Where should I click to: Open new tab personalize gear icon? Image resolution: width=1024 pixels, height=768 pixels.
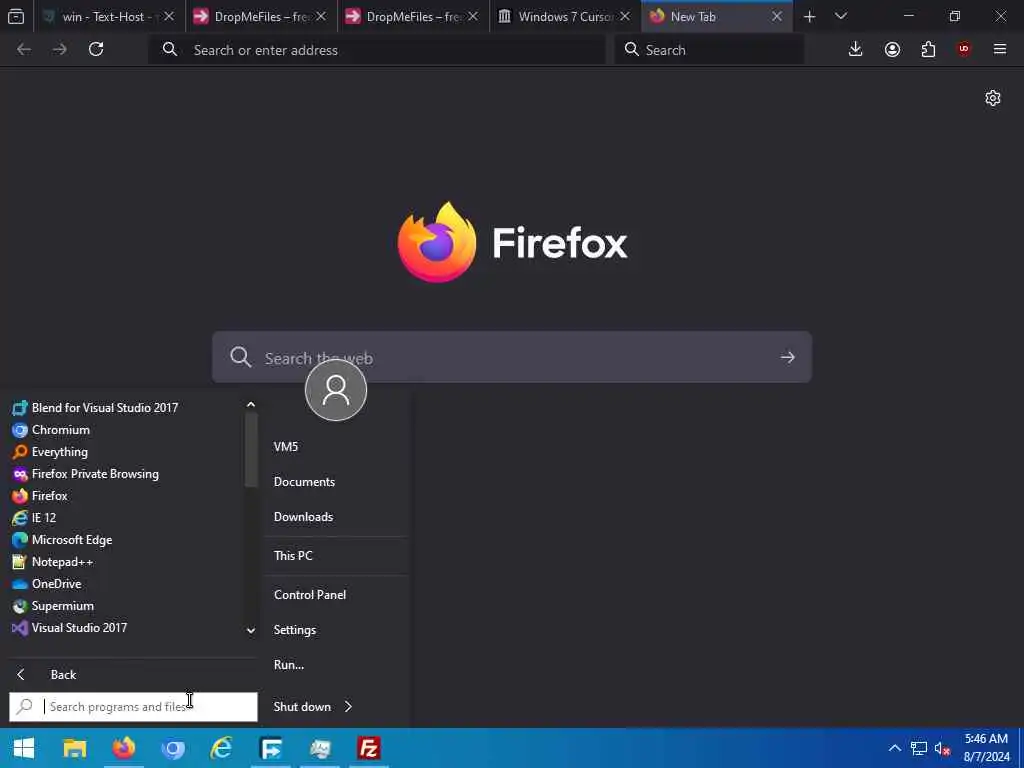993,98
